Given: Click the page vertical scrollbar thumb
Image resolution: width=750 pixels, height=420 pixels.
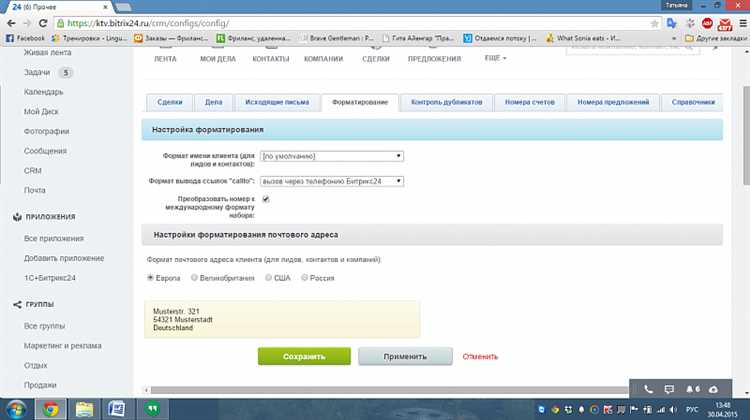Looking at the screenshot, I should [x=746, y=135].
